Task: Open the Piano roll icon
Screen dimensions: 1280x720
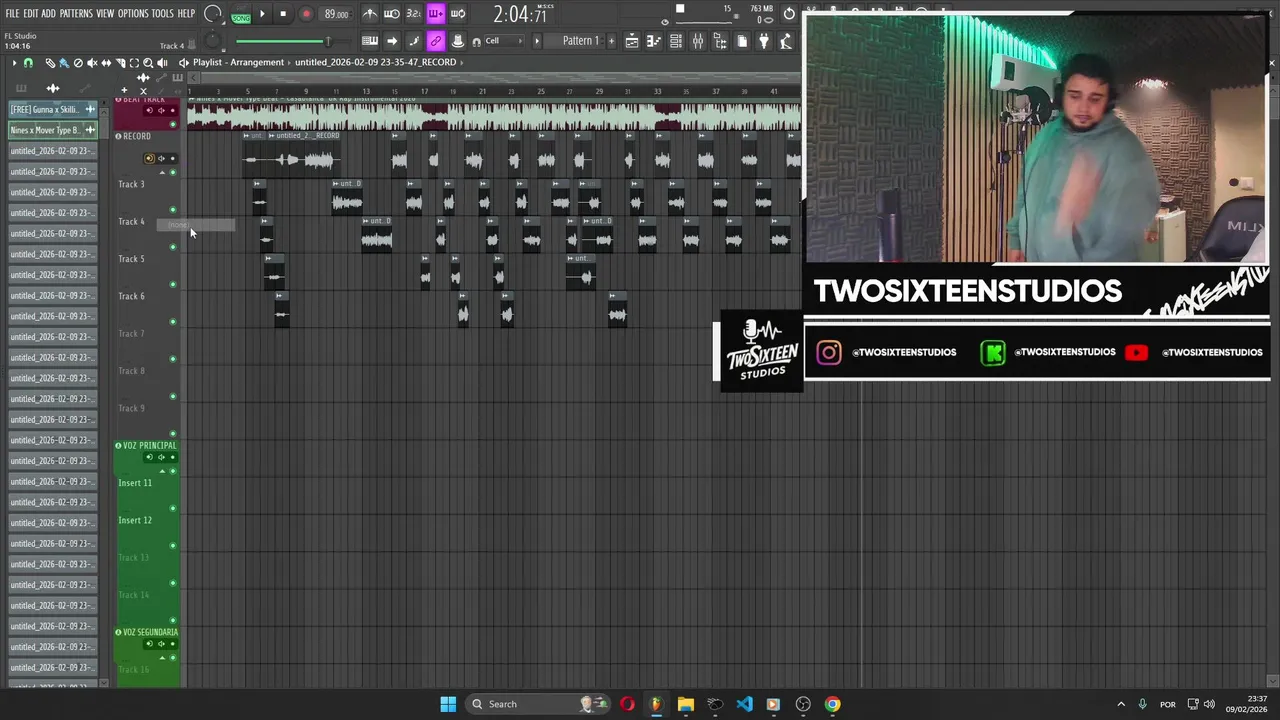Action: [x=654, y=41]
